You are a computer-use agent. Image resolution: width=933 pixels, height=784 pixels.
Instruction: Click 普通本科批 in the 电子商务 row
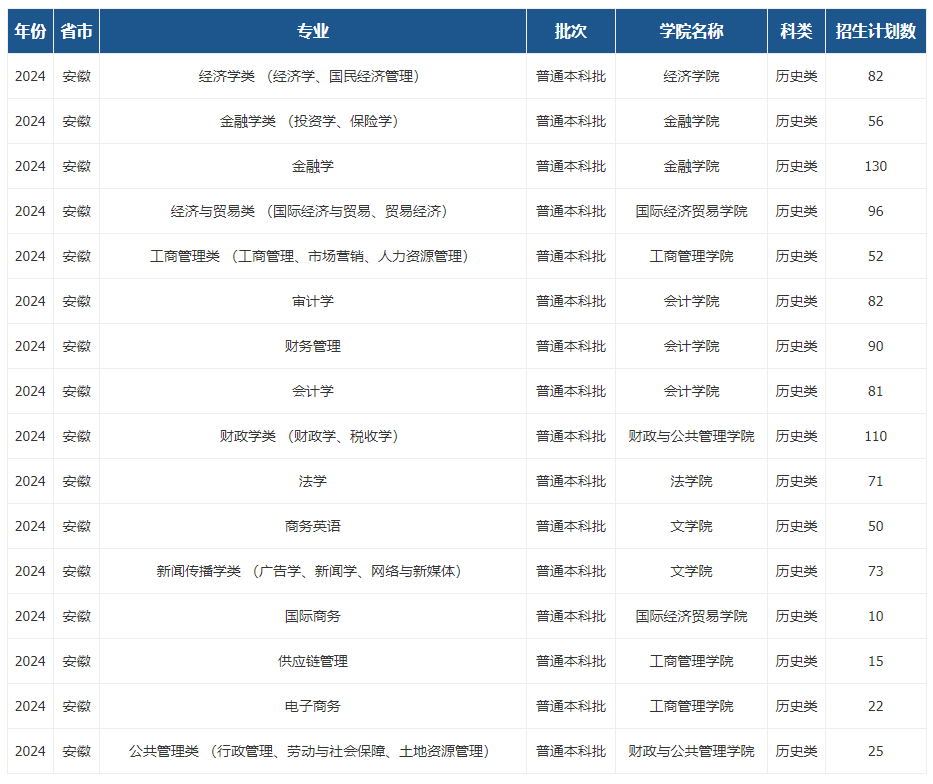coord(571,707)
